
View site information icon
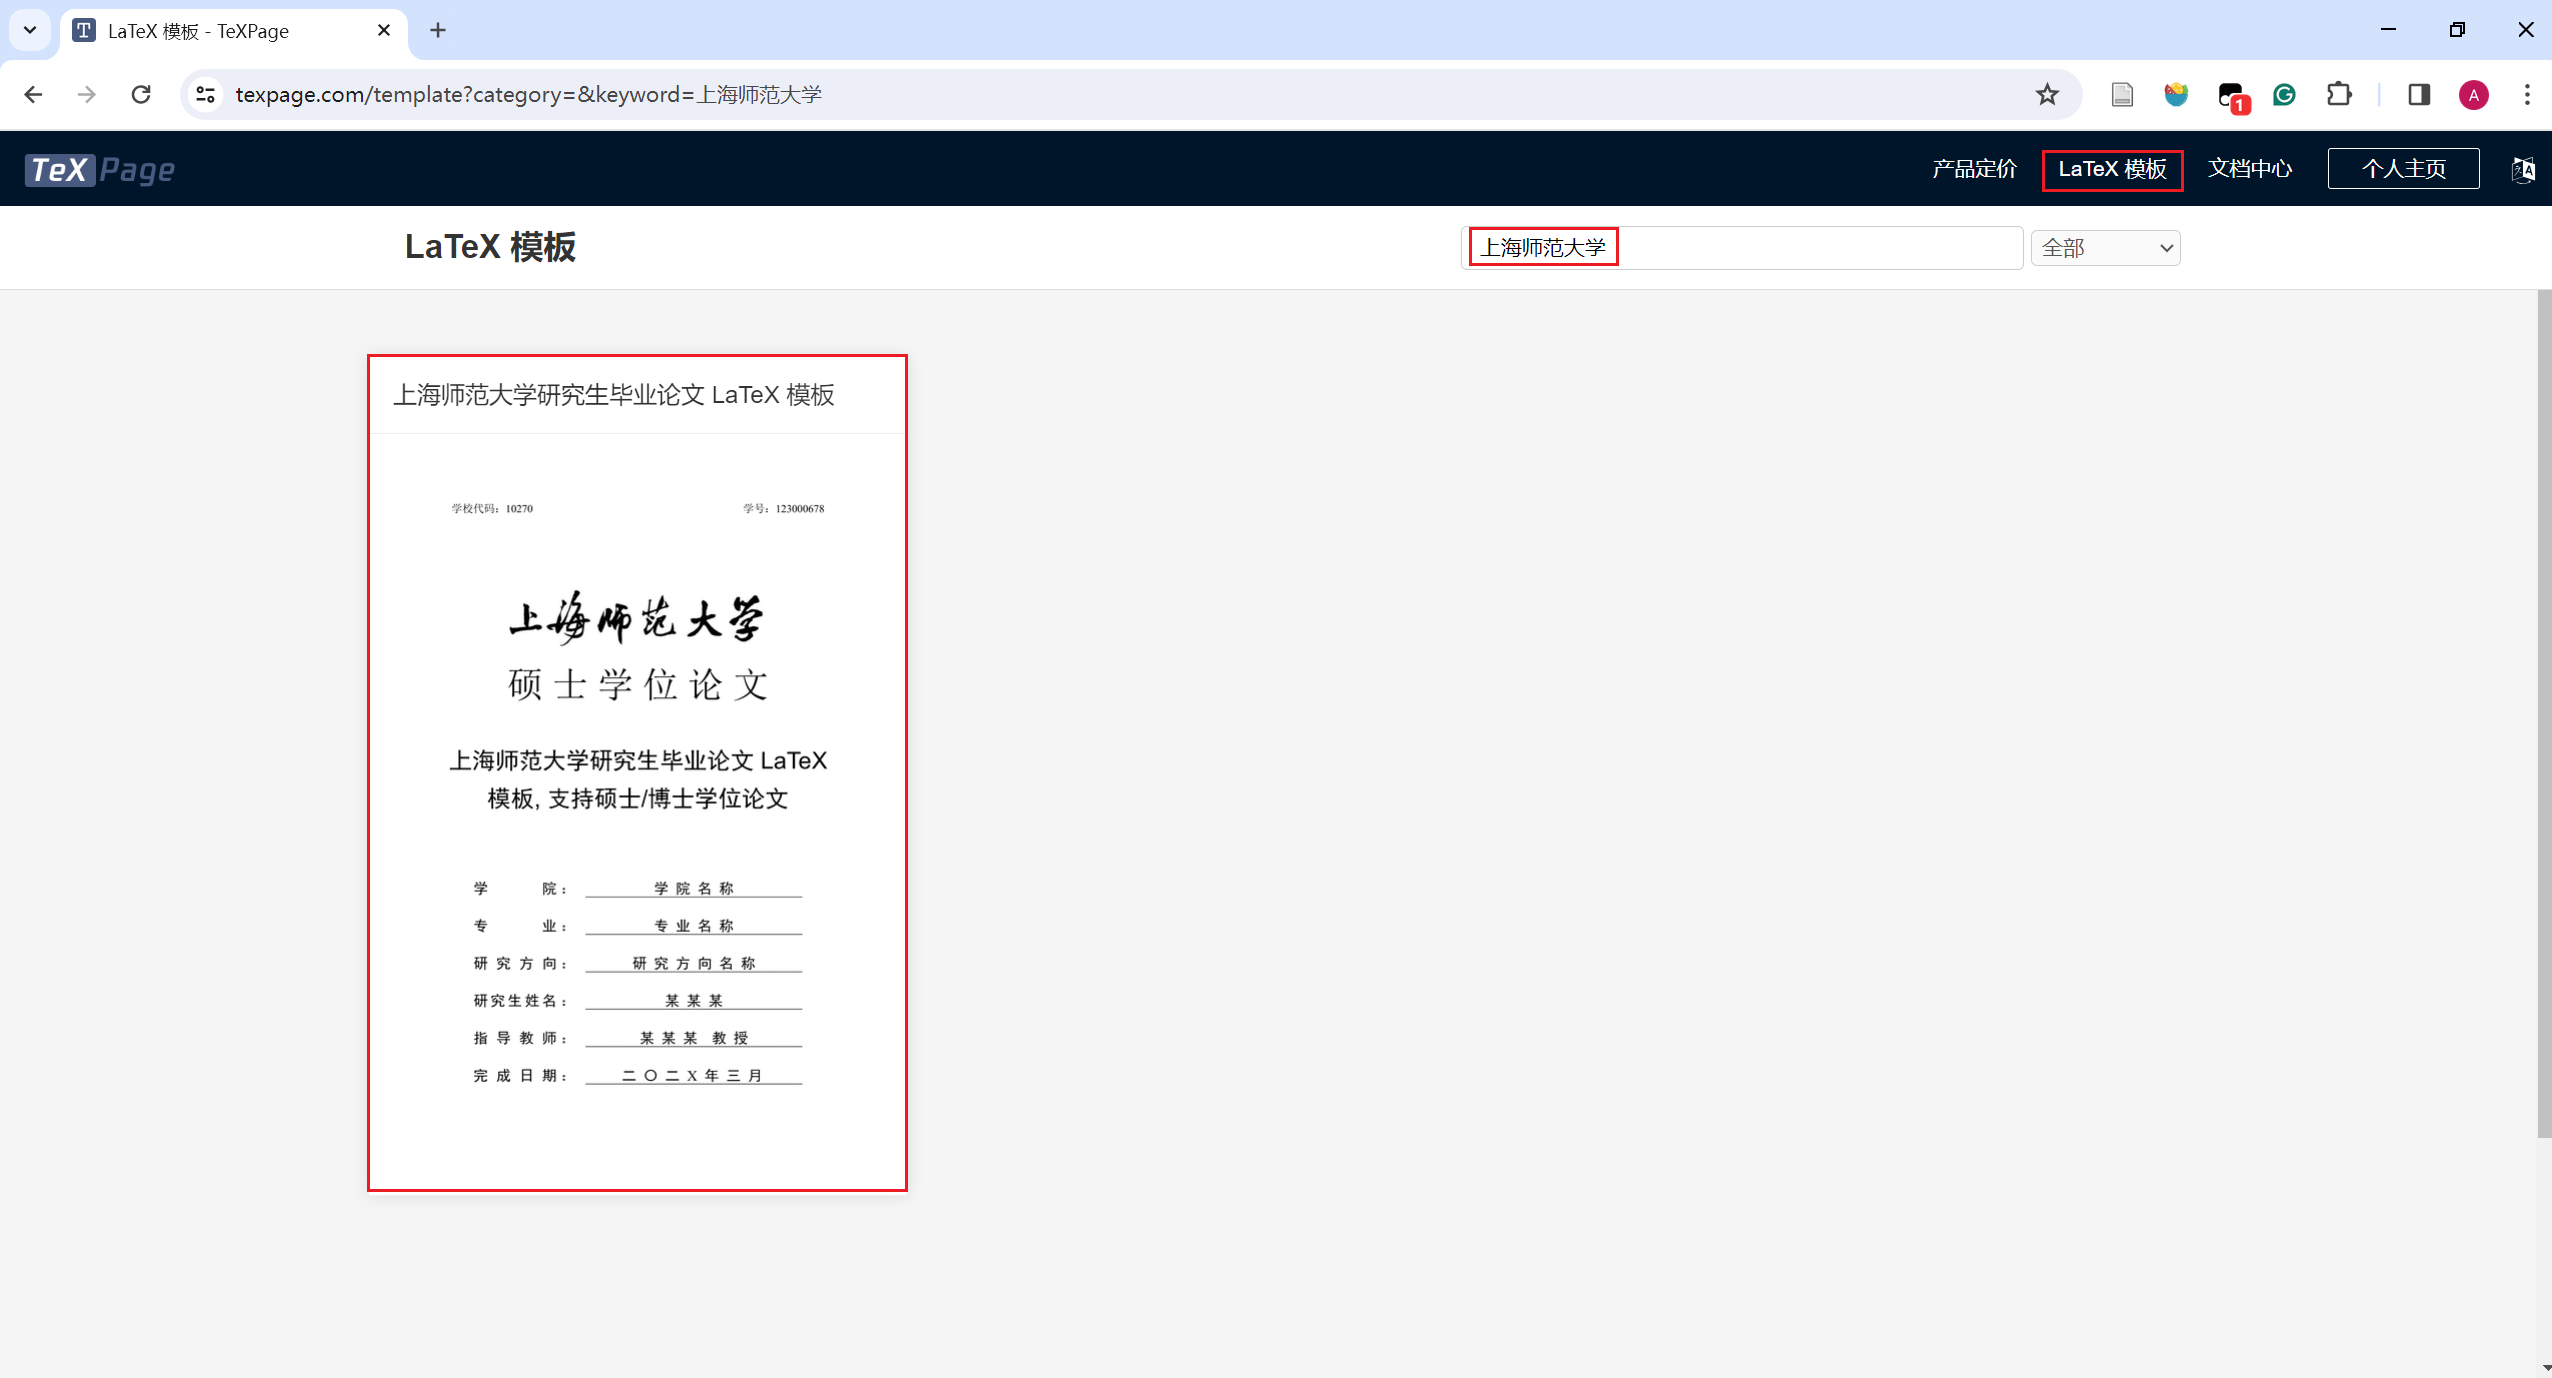coord(205,94)
